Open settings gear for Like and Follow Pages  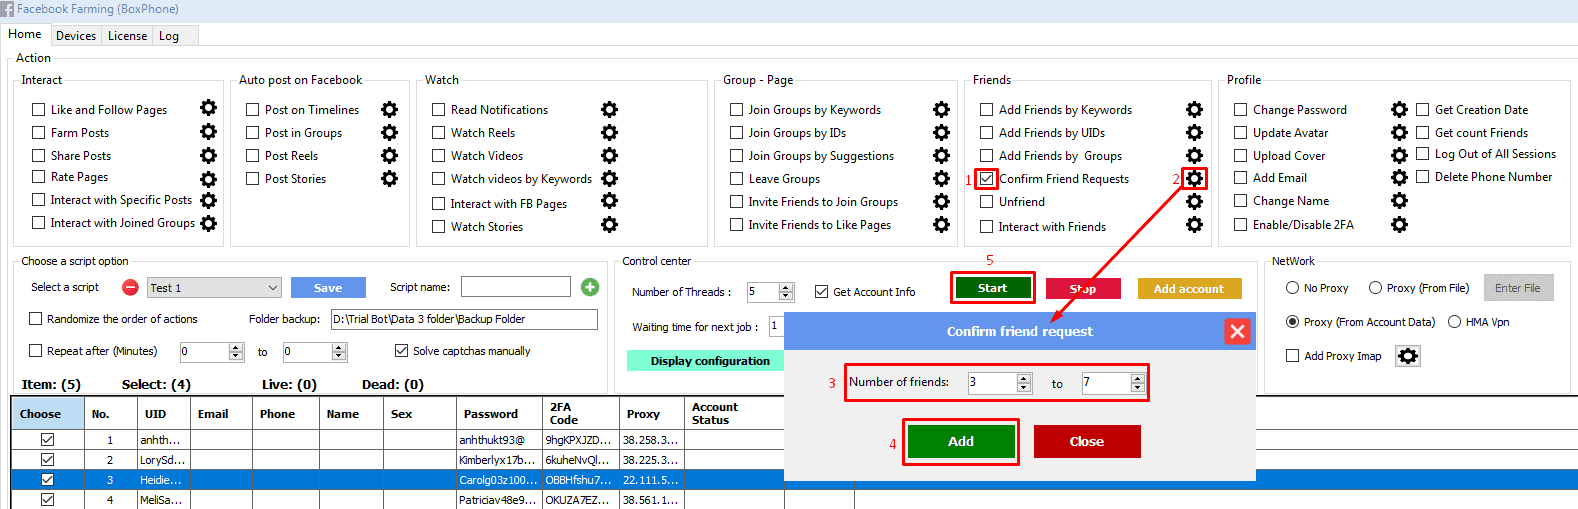[x=208, y=108]
